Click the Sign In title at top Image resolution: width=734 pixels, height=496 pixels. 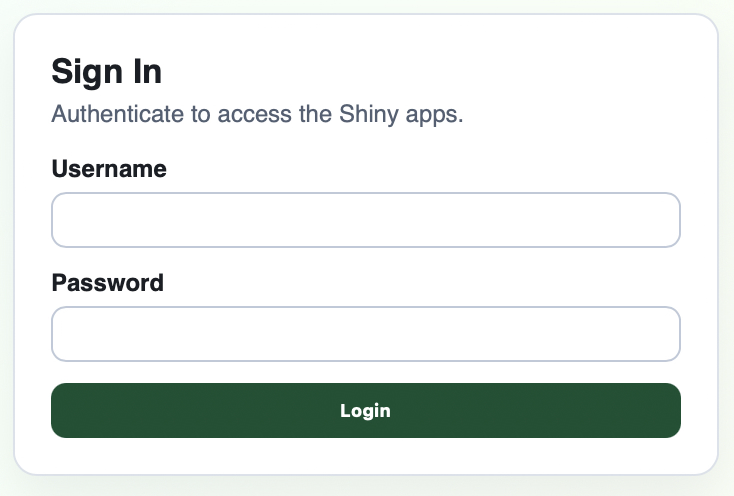tap(106, 72)
